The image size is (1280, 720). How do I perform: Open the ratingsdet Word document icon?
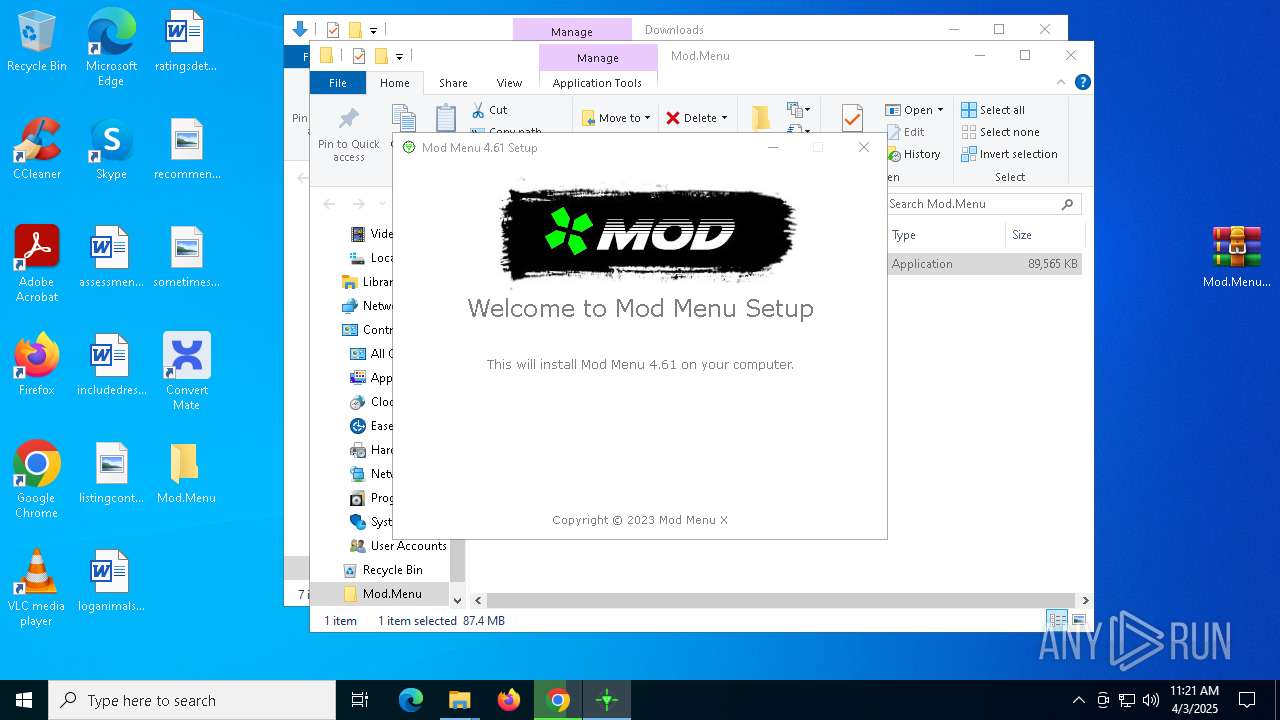[x=185, y=42]
